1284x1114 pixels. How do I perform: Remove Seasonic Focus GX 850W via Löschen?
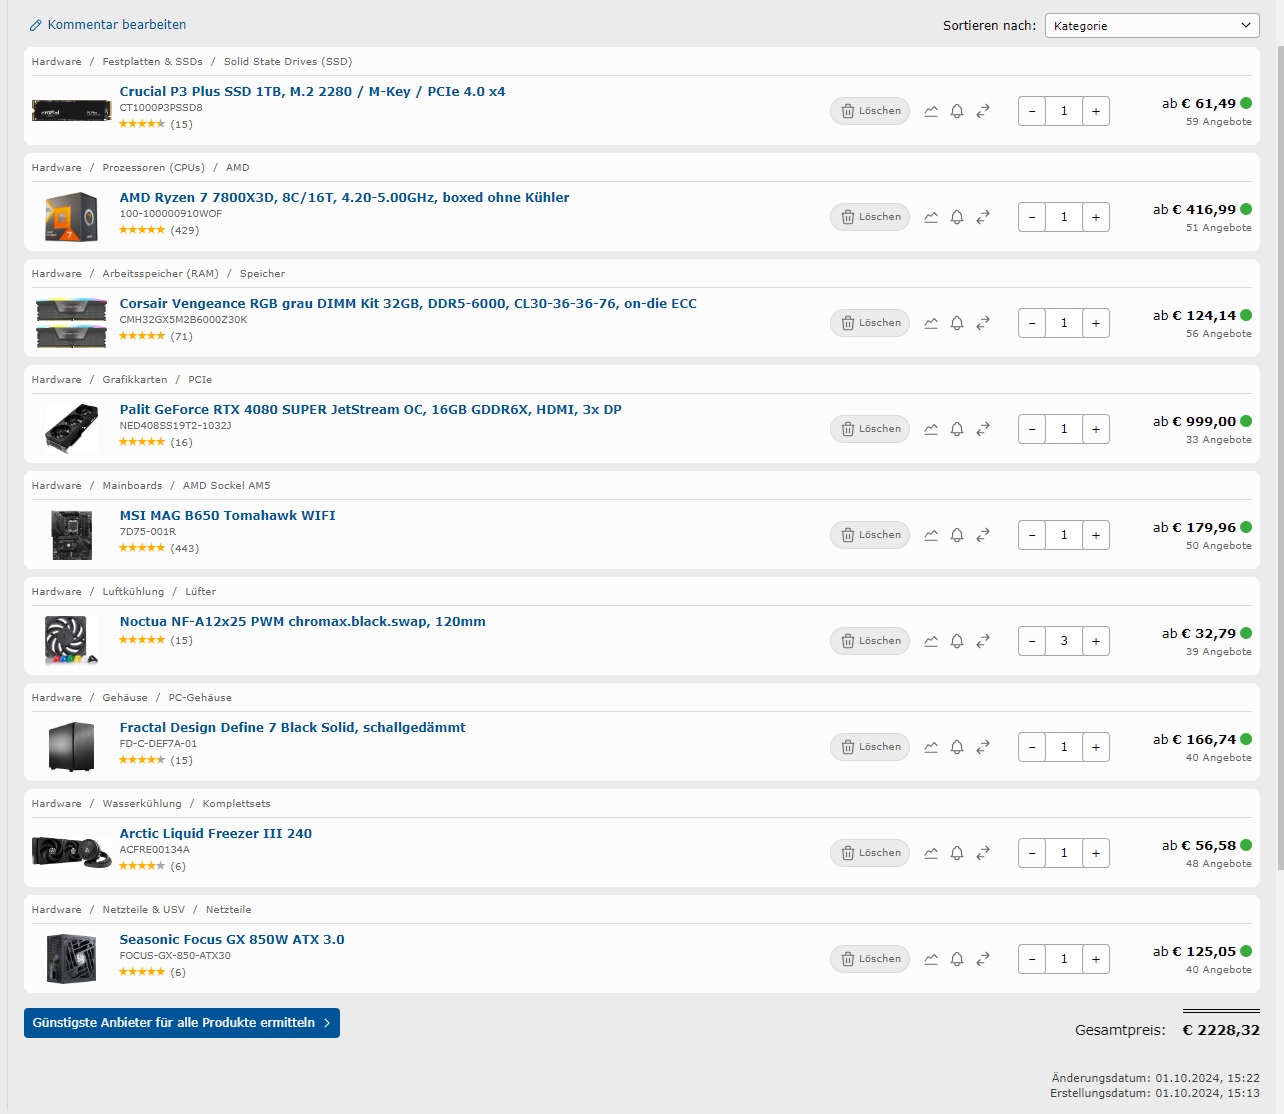coord(870,959)
